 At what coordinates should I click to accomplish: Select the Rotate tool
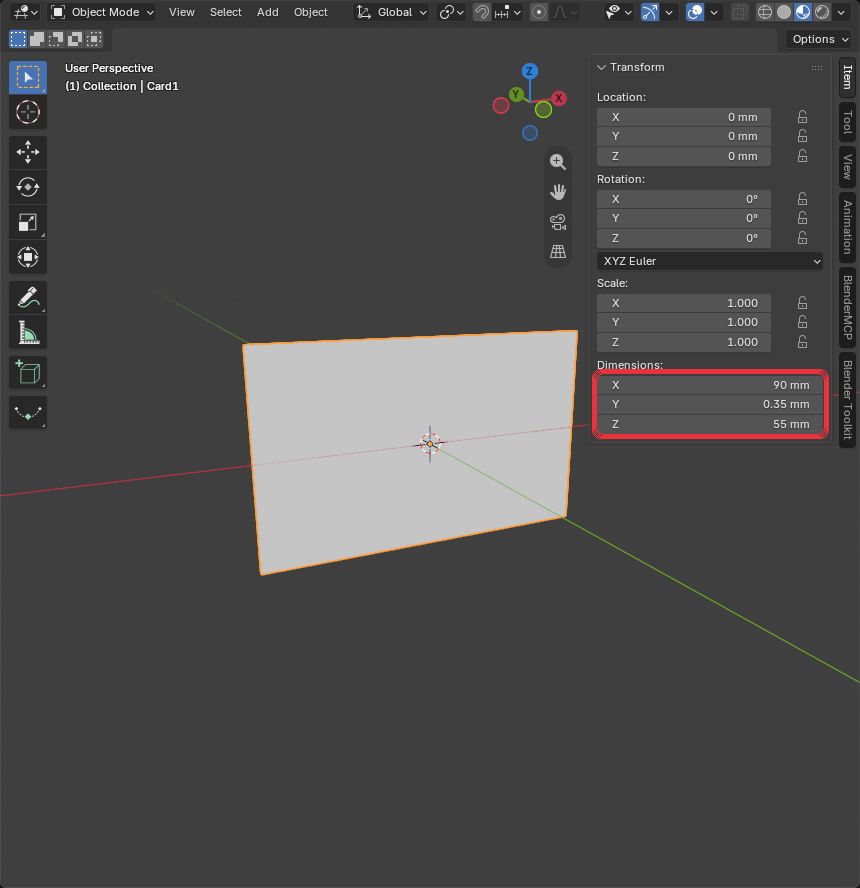28,187
